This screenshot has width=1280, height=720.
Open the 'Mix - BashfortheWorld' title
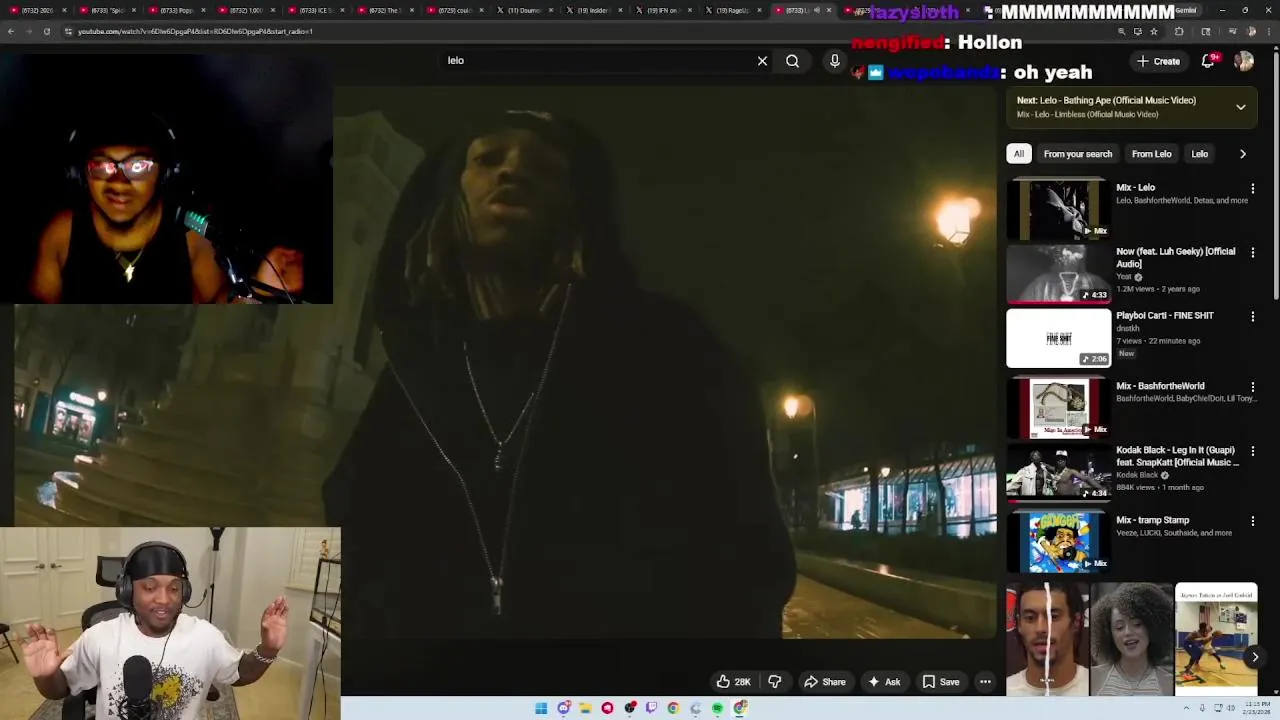(x=1160, y=386)
